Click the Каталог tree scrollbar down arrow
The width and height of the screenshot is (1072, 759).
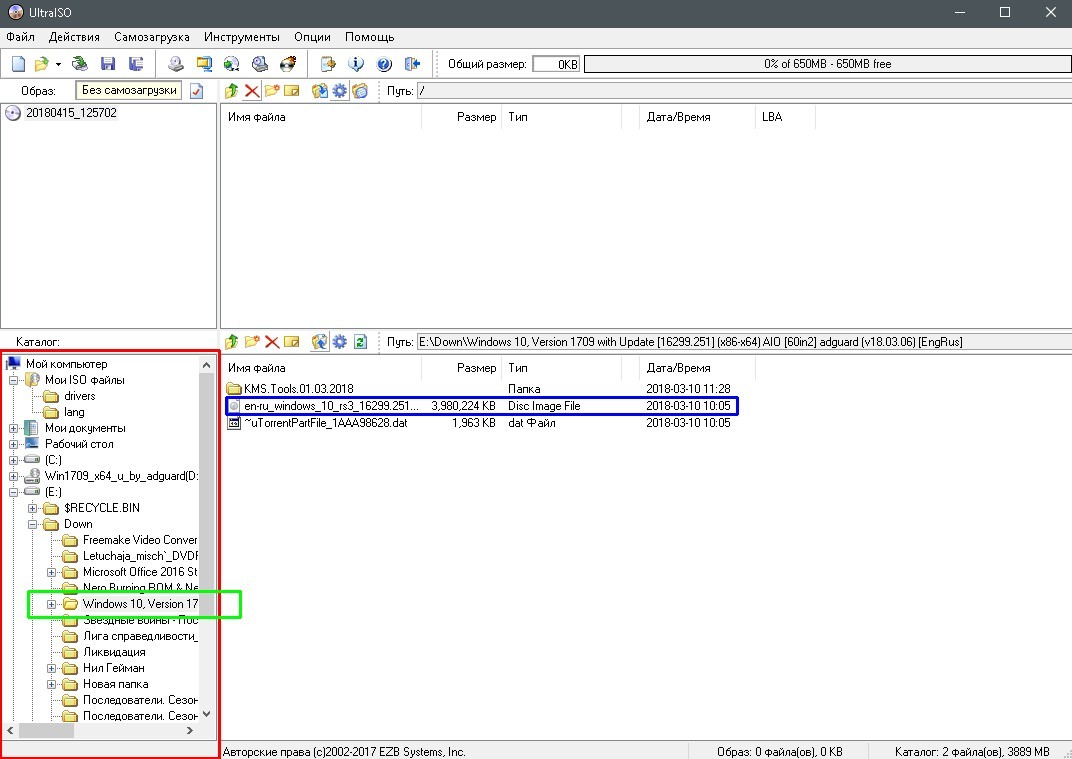click(206, 715)
